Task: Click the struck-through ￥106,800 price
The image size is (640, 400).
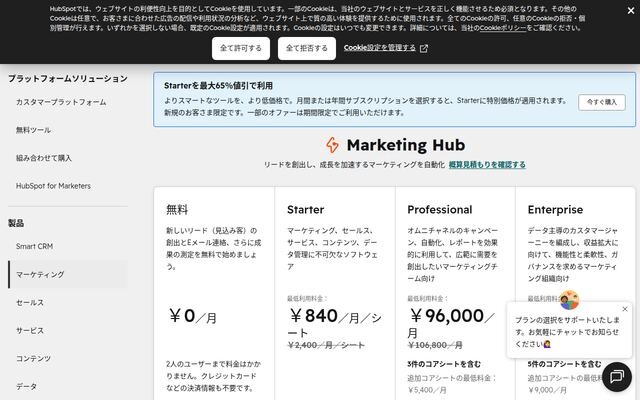Action: point(435,345)
